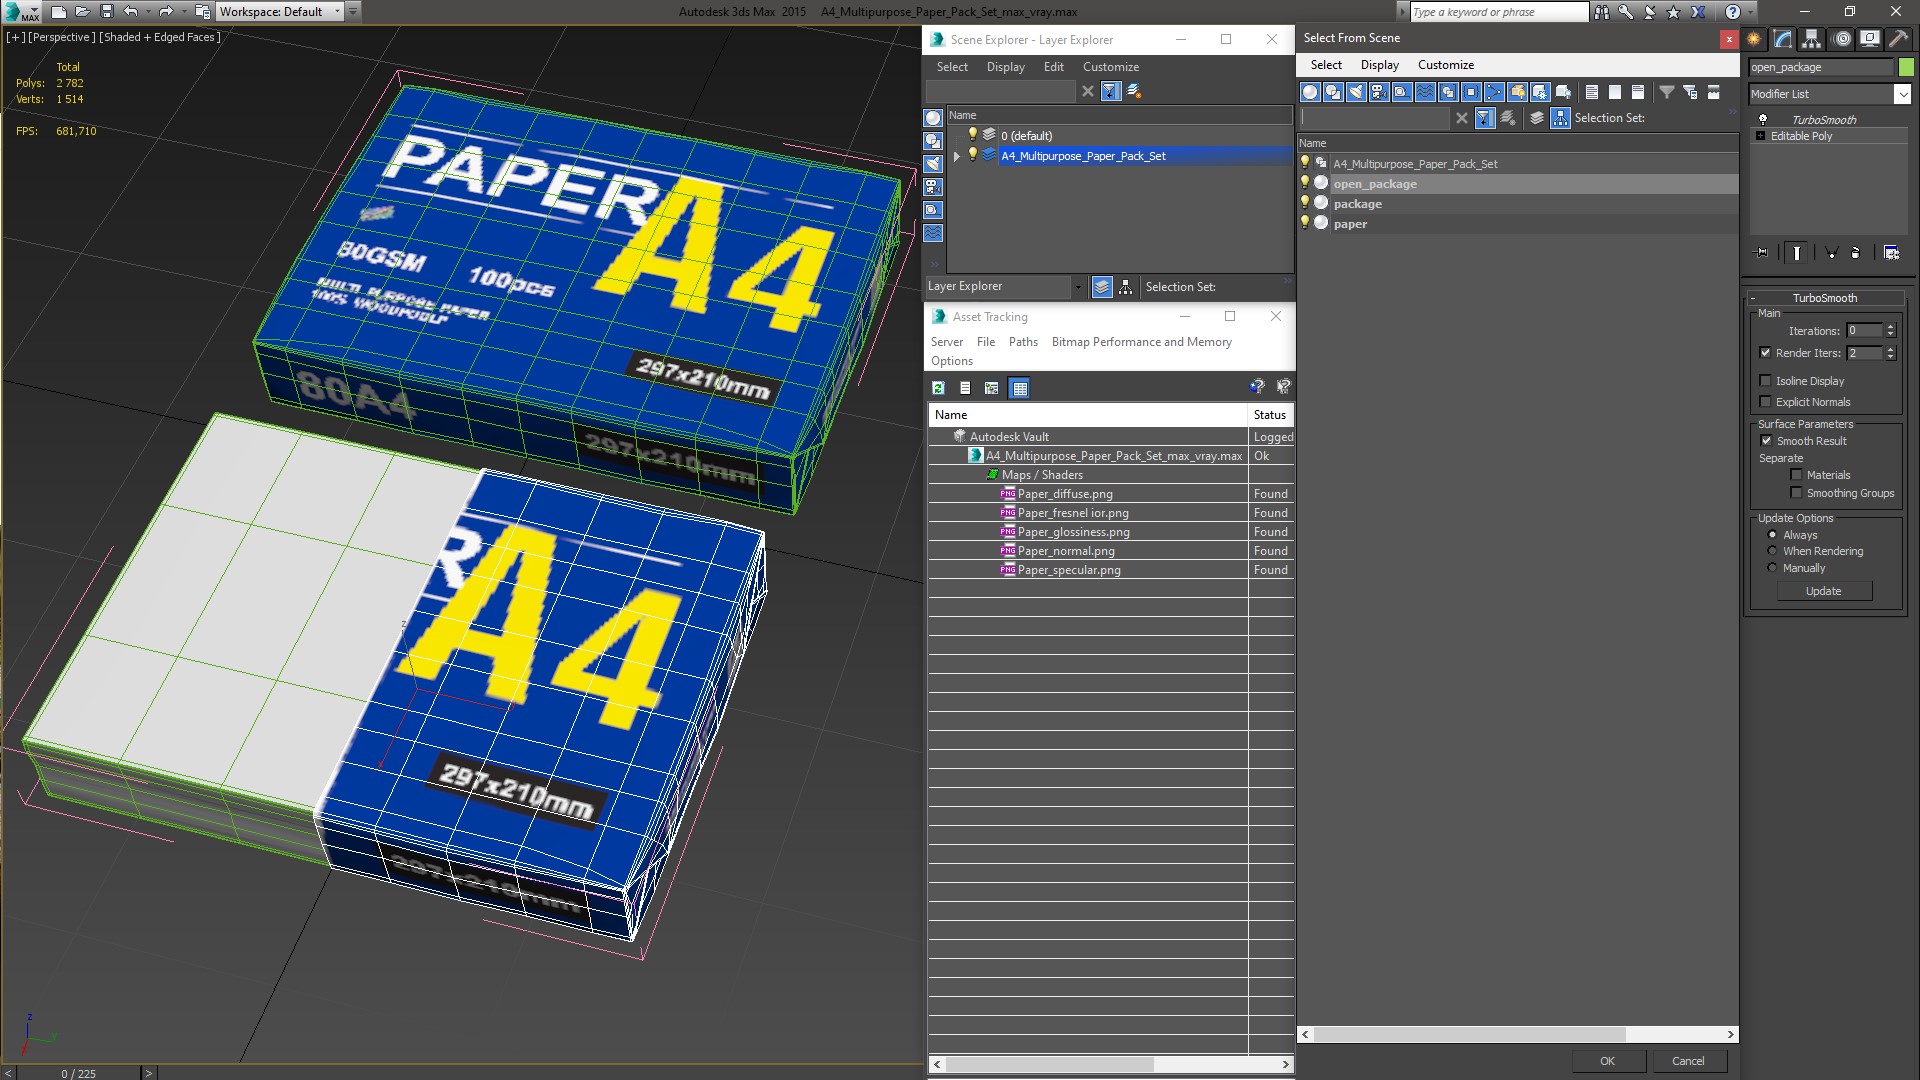The width and height of the screenshot is (1920, 1080).
Task: Open the Paths menu in Asset Tracking
Action: click(1023, 342)
